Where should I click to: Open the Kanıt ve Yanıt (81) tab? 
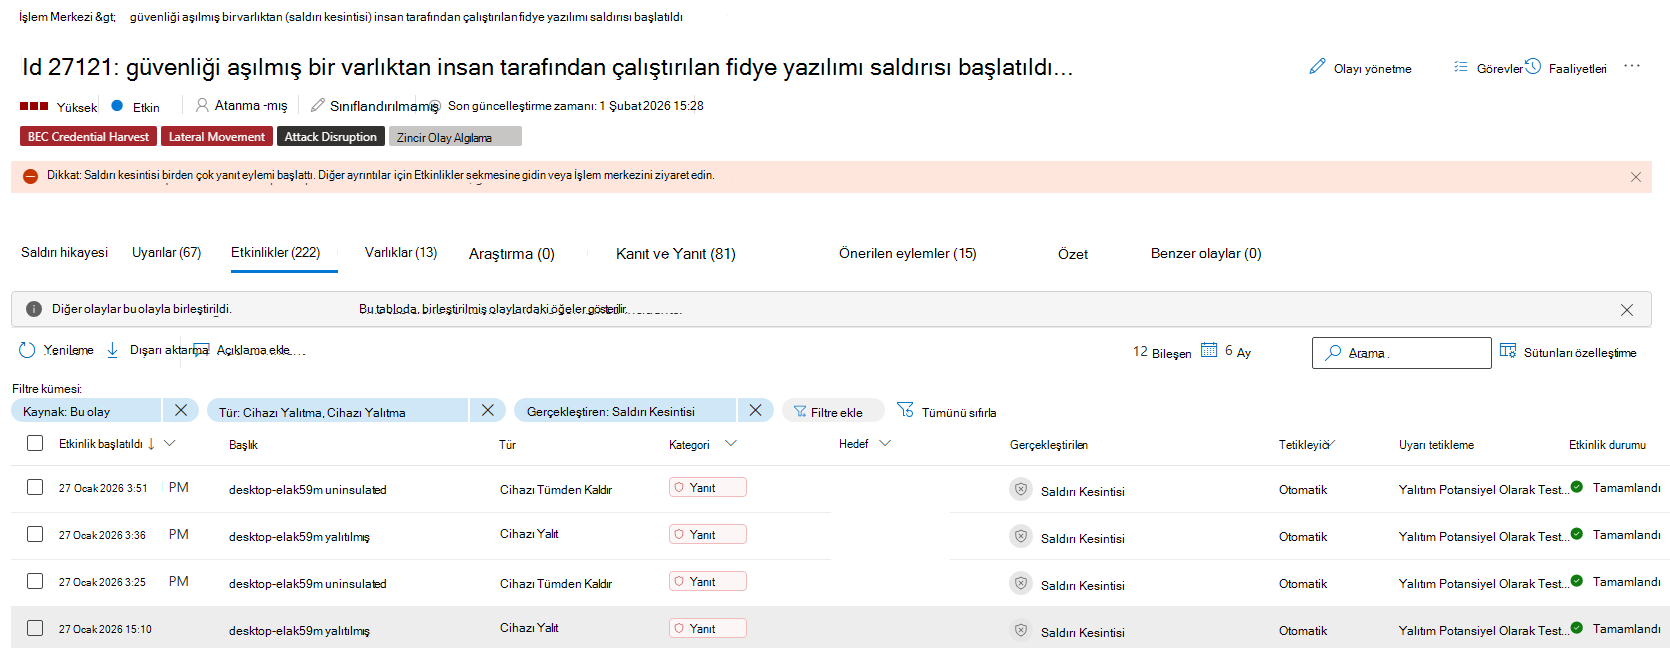[x=676, y=253]
